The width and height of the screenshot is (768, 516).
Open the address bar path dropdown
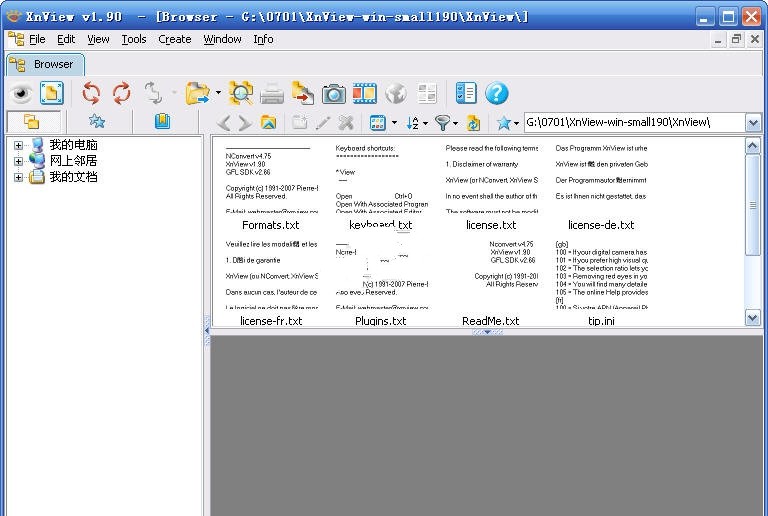[753, 122]
